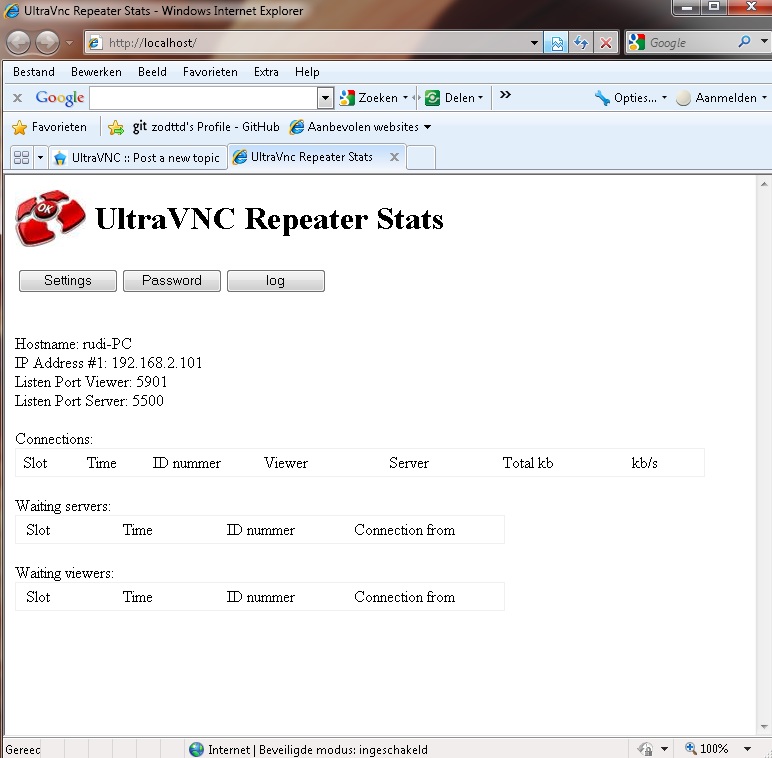Click the magnifier search icon
This screenshot has width=772, height=758.
[x=744, y=42]
